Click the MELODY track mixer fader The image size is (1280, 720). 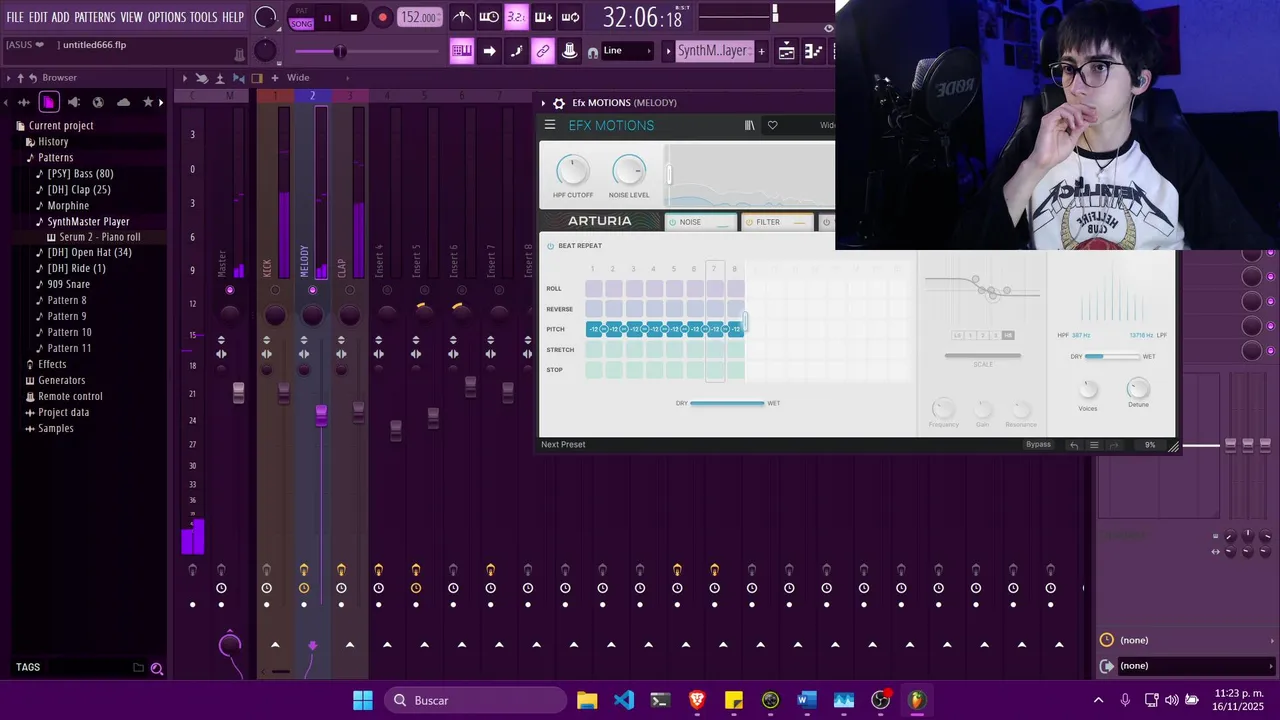point(321,415)
